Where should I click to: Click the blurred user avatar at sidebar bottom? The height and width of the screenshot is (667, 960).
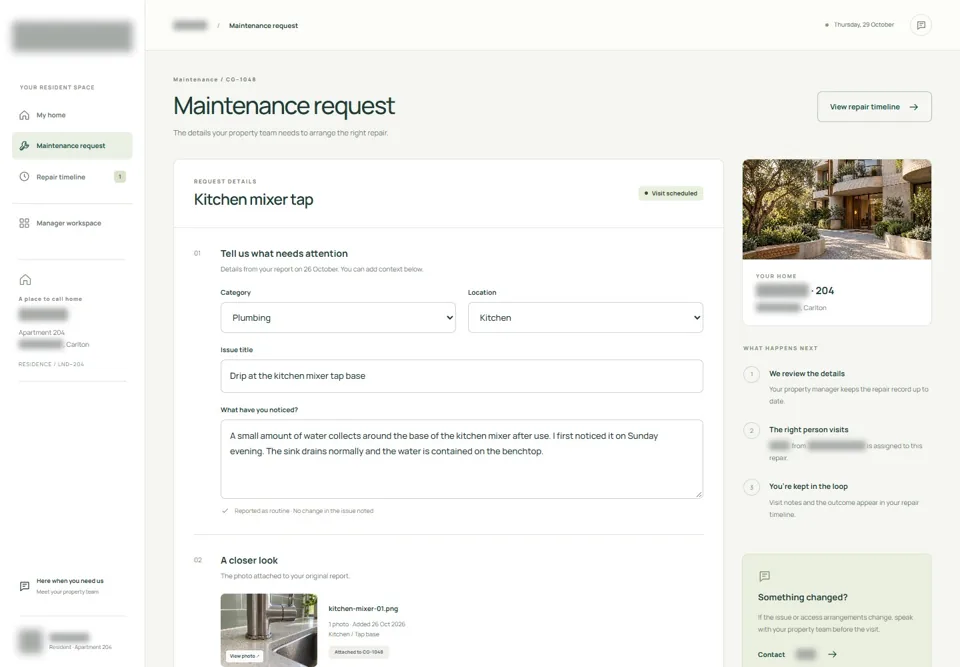tap(31, 641)
